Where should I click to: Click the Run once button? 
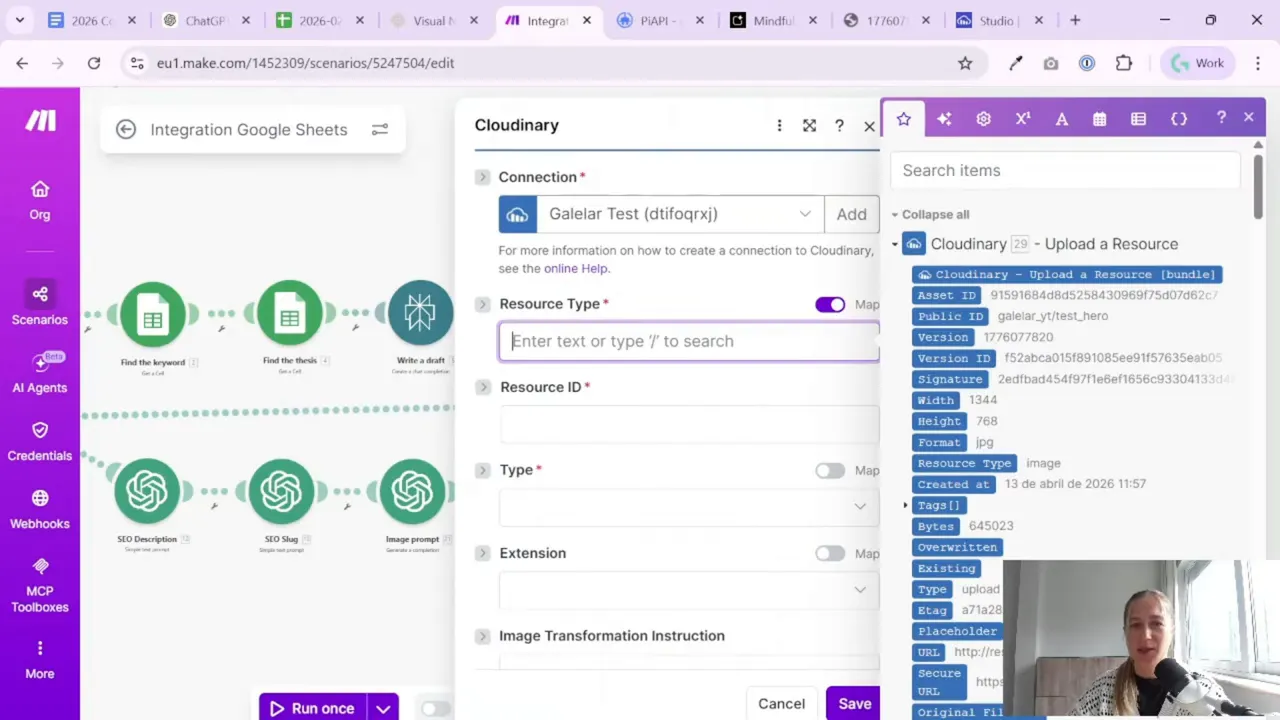pyautogui.click(x=313, y=708)
